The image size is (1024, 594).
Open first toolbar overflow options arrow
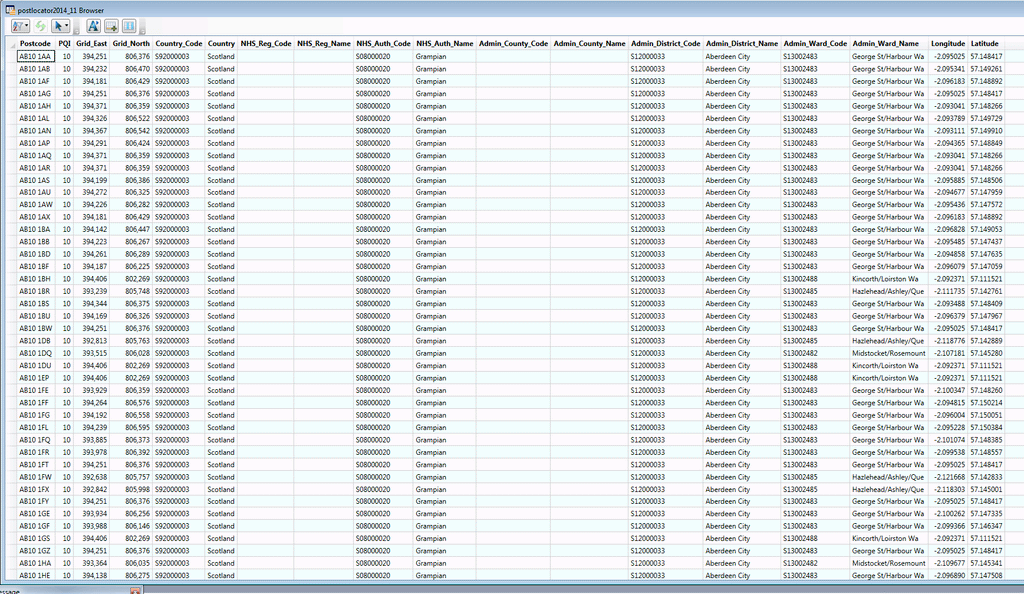[x=76, y=28]
